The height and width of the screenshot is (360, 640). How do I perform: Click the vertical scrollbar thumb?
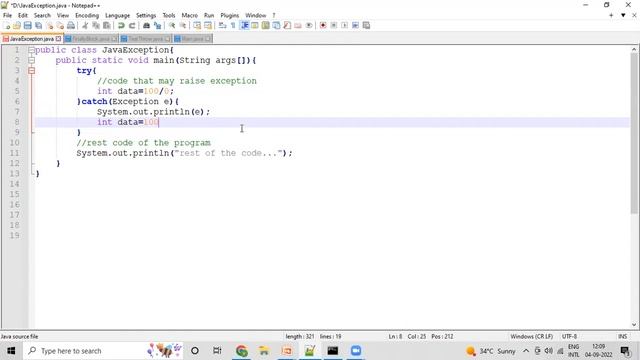634,133
